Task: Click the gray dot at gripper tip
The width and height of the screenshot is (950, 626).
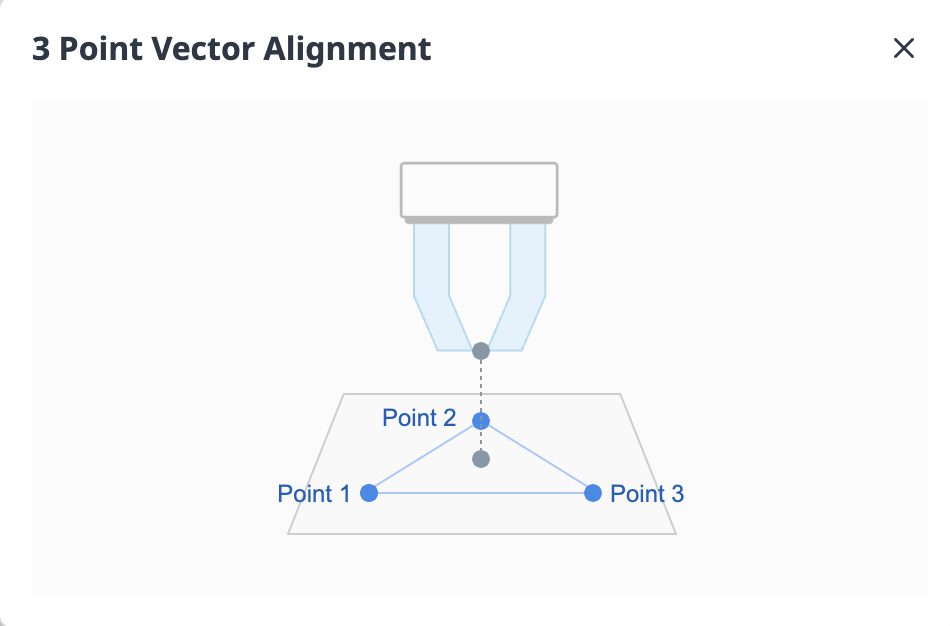Action: [x=481, y=351]
